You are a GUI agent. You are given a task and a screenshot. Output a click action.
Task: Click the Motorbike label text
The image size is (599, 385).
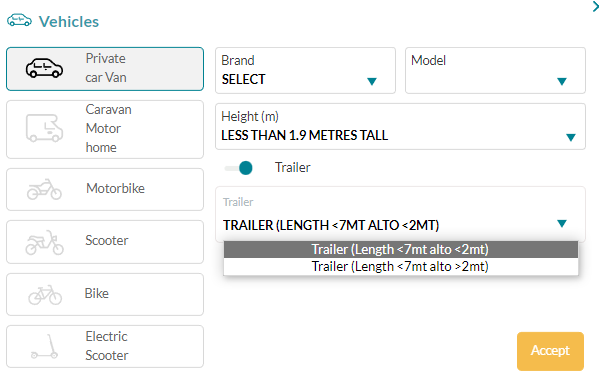click(115, 188)
